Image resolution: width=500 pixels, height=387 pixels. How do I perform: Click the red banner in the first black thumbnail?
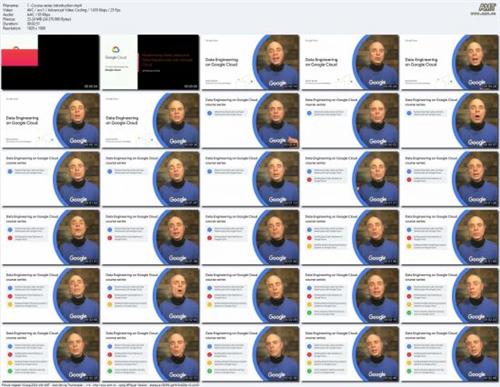[x=20, y=57]
